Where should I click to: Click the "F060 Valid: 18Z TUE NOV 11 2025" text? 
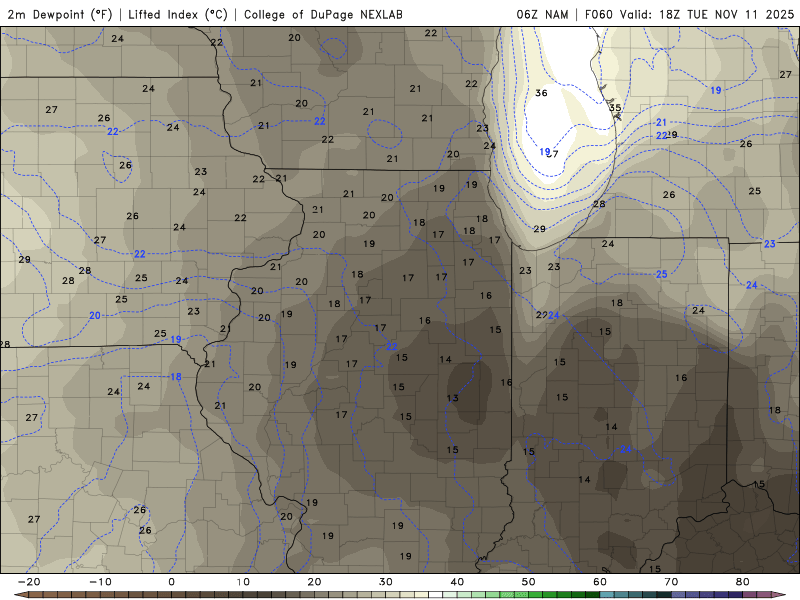coord(689,14)
